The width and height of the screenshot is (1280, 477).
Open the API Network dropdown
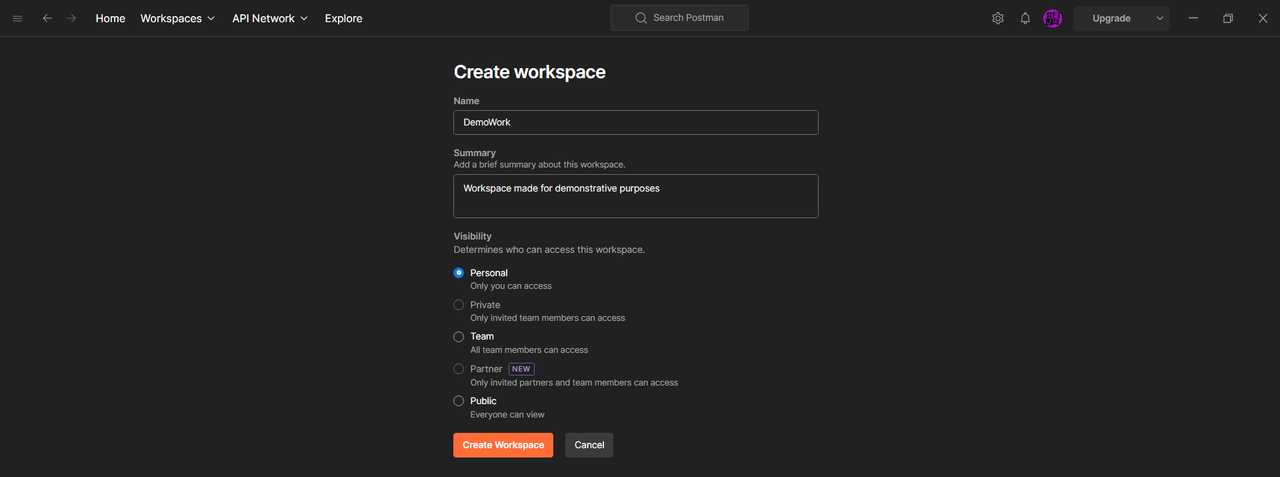tap(270, 18)
